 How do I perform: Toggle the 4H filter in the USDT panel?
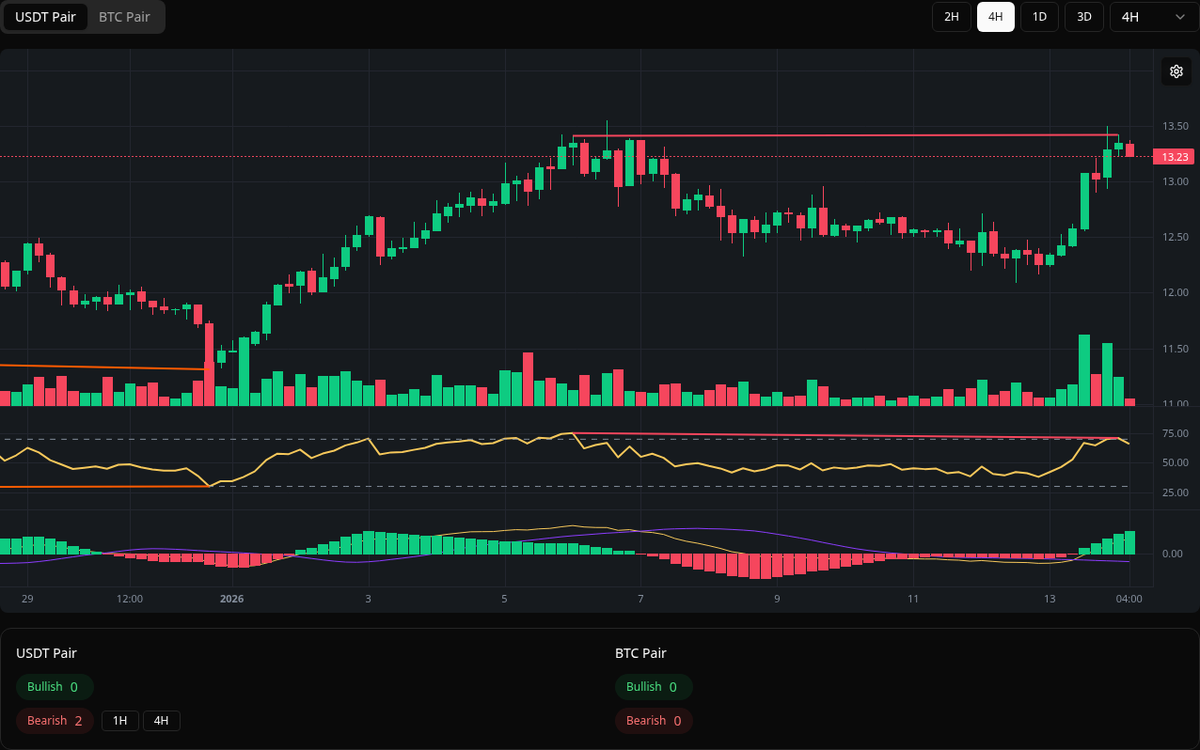click(x=160, y=720)
